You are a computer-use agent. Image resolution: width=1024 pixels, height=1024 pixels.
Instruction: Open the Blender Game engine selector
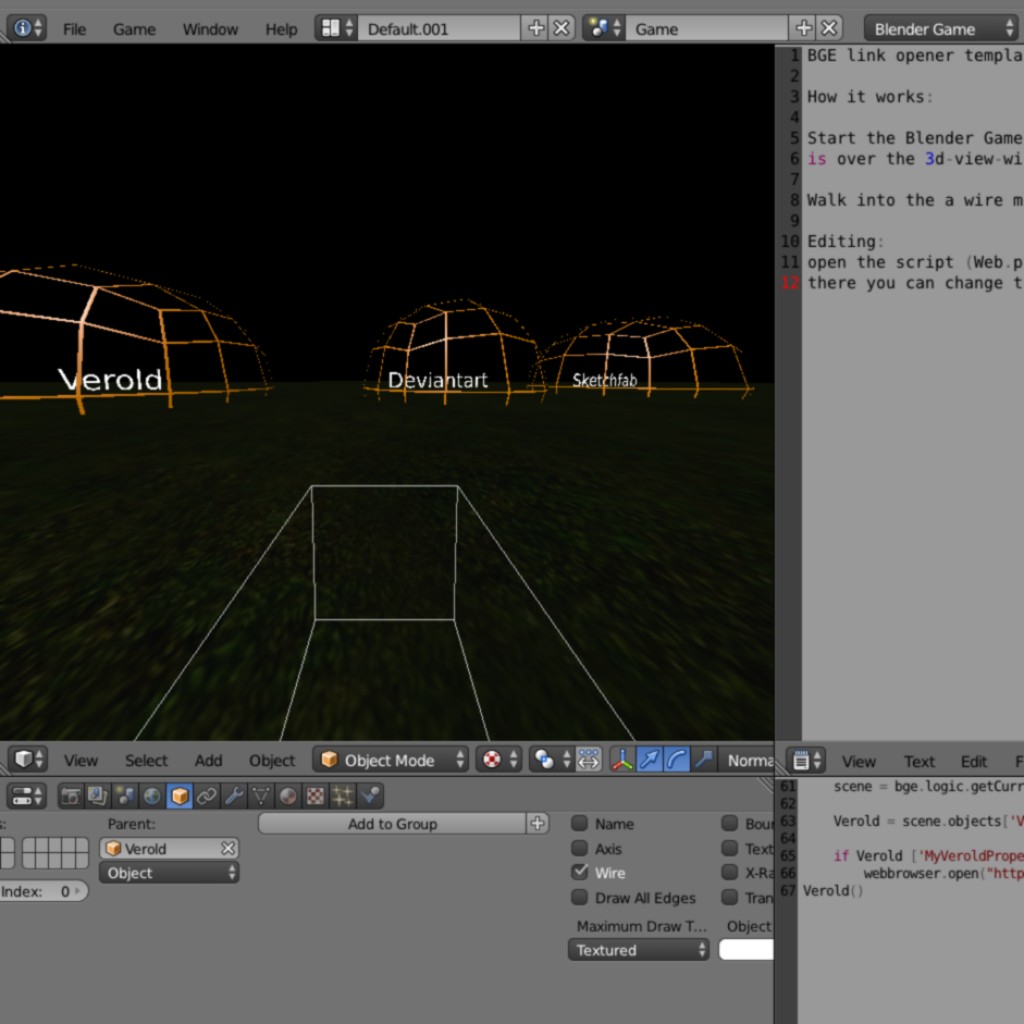click(938, 28)
